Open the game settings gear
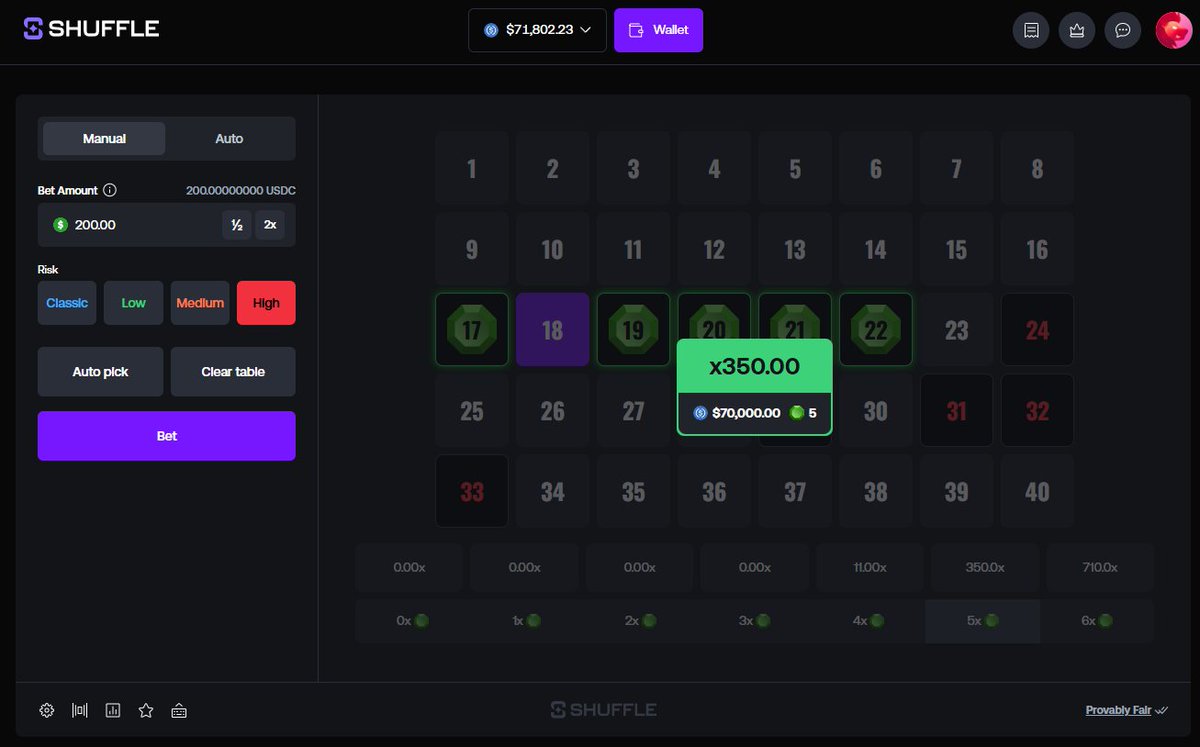This screenshot has height=747, width=1200. click(46, 710)
